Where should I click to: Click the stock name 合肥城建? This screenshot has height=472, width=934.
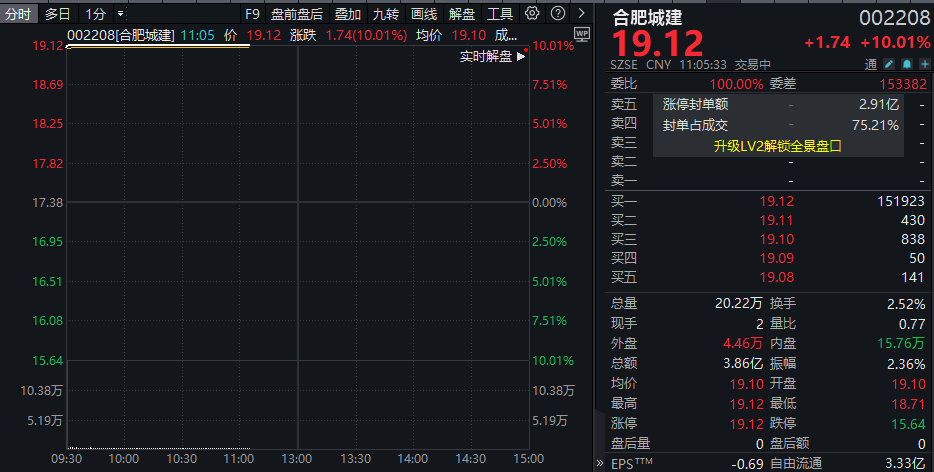pos(647,17)
